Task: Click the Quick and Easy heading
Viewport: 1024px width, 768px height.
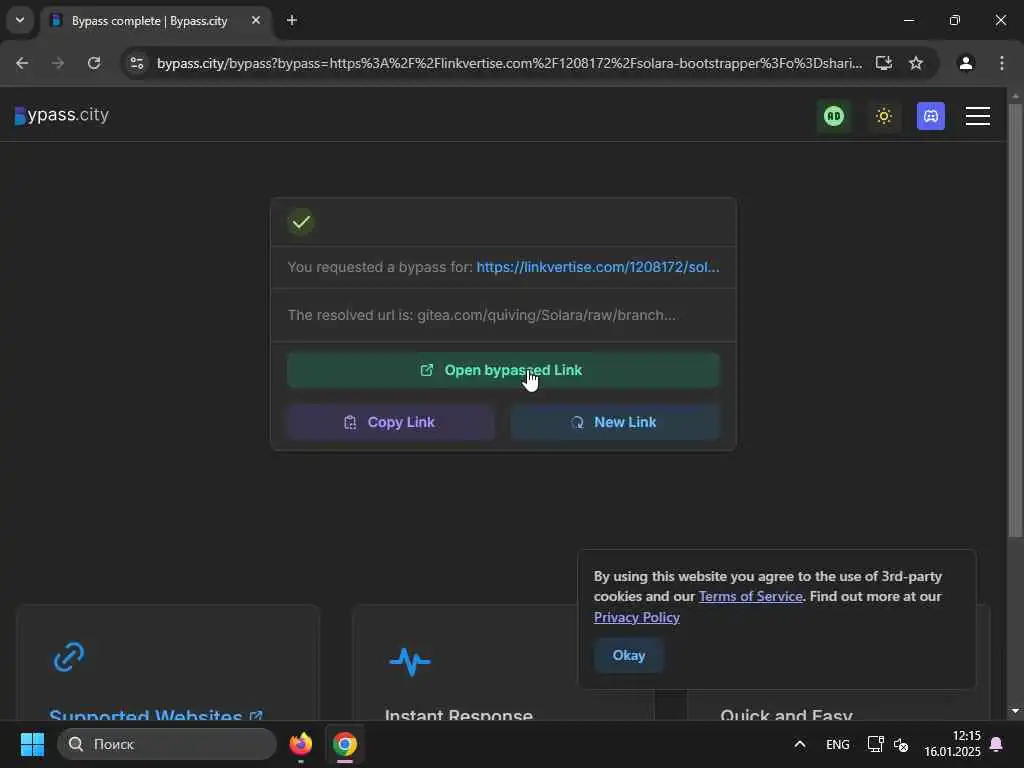Action: (786, 715)
